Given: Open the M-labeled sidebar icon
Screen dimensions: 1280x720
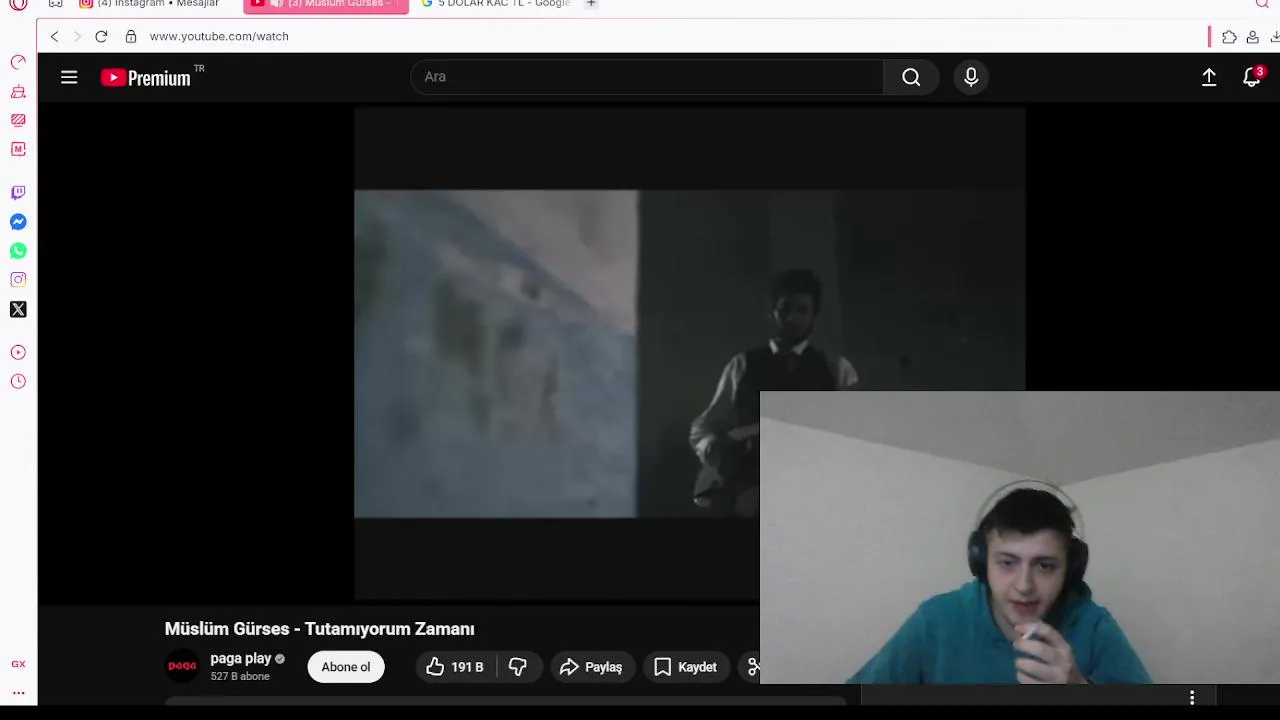Looking at the screenshot, I should pos(18,149).
